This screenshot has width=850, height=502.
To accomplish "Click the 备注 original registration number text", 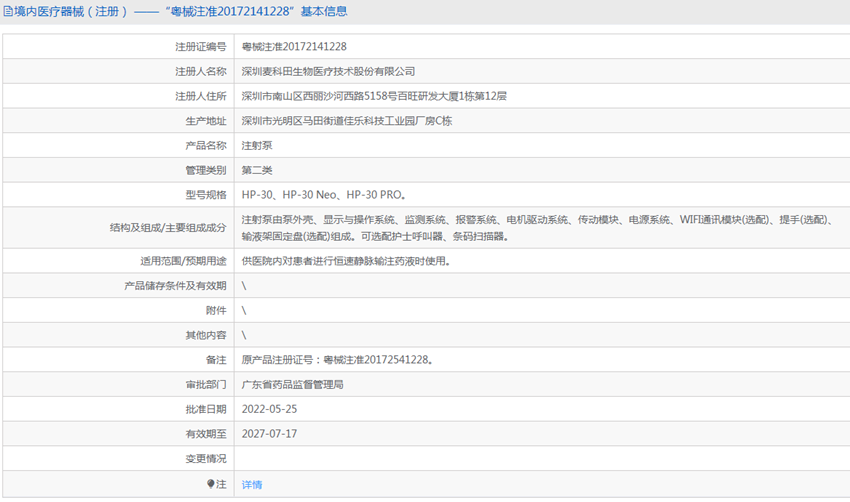I will (x=337, y=359).
